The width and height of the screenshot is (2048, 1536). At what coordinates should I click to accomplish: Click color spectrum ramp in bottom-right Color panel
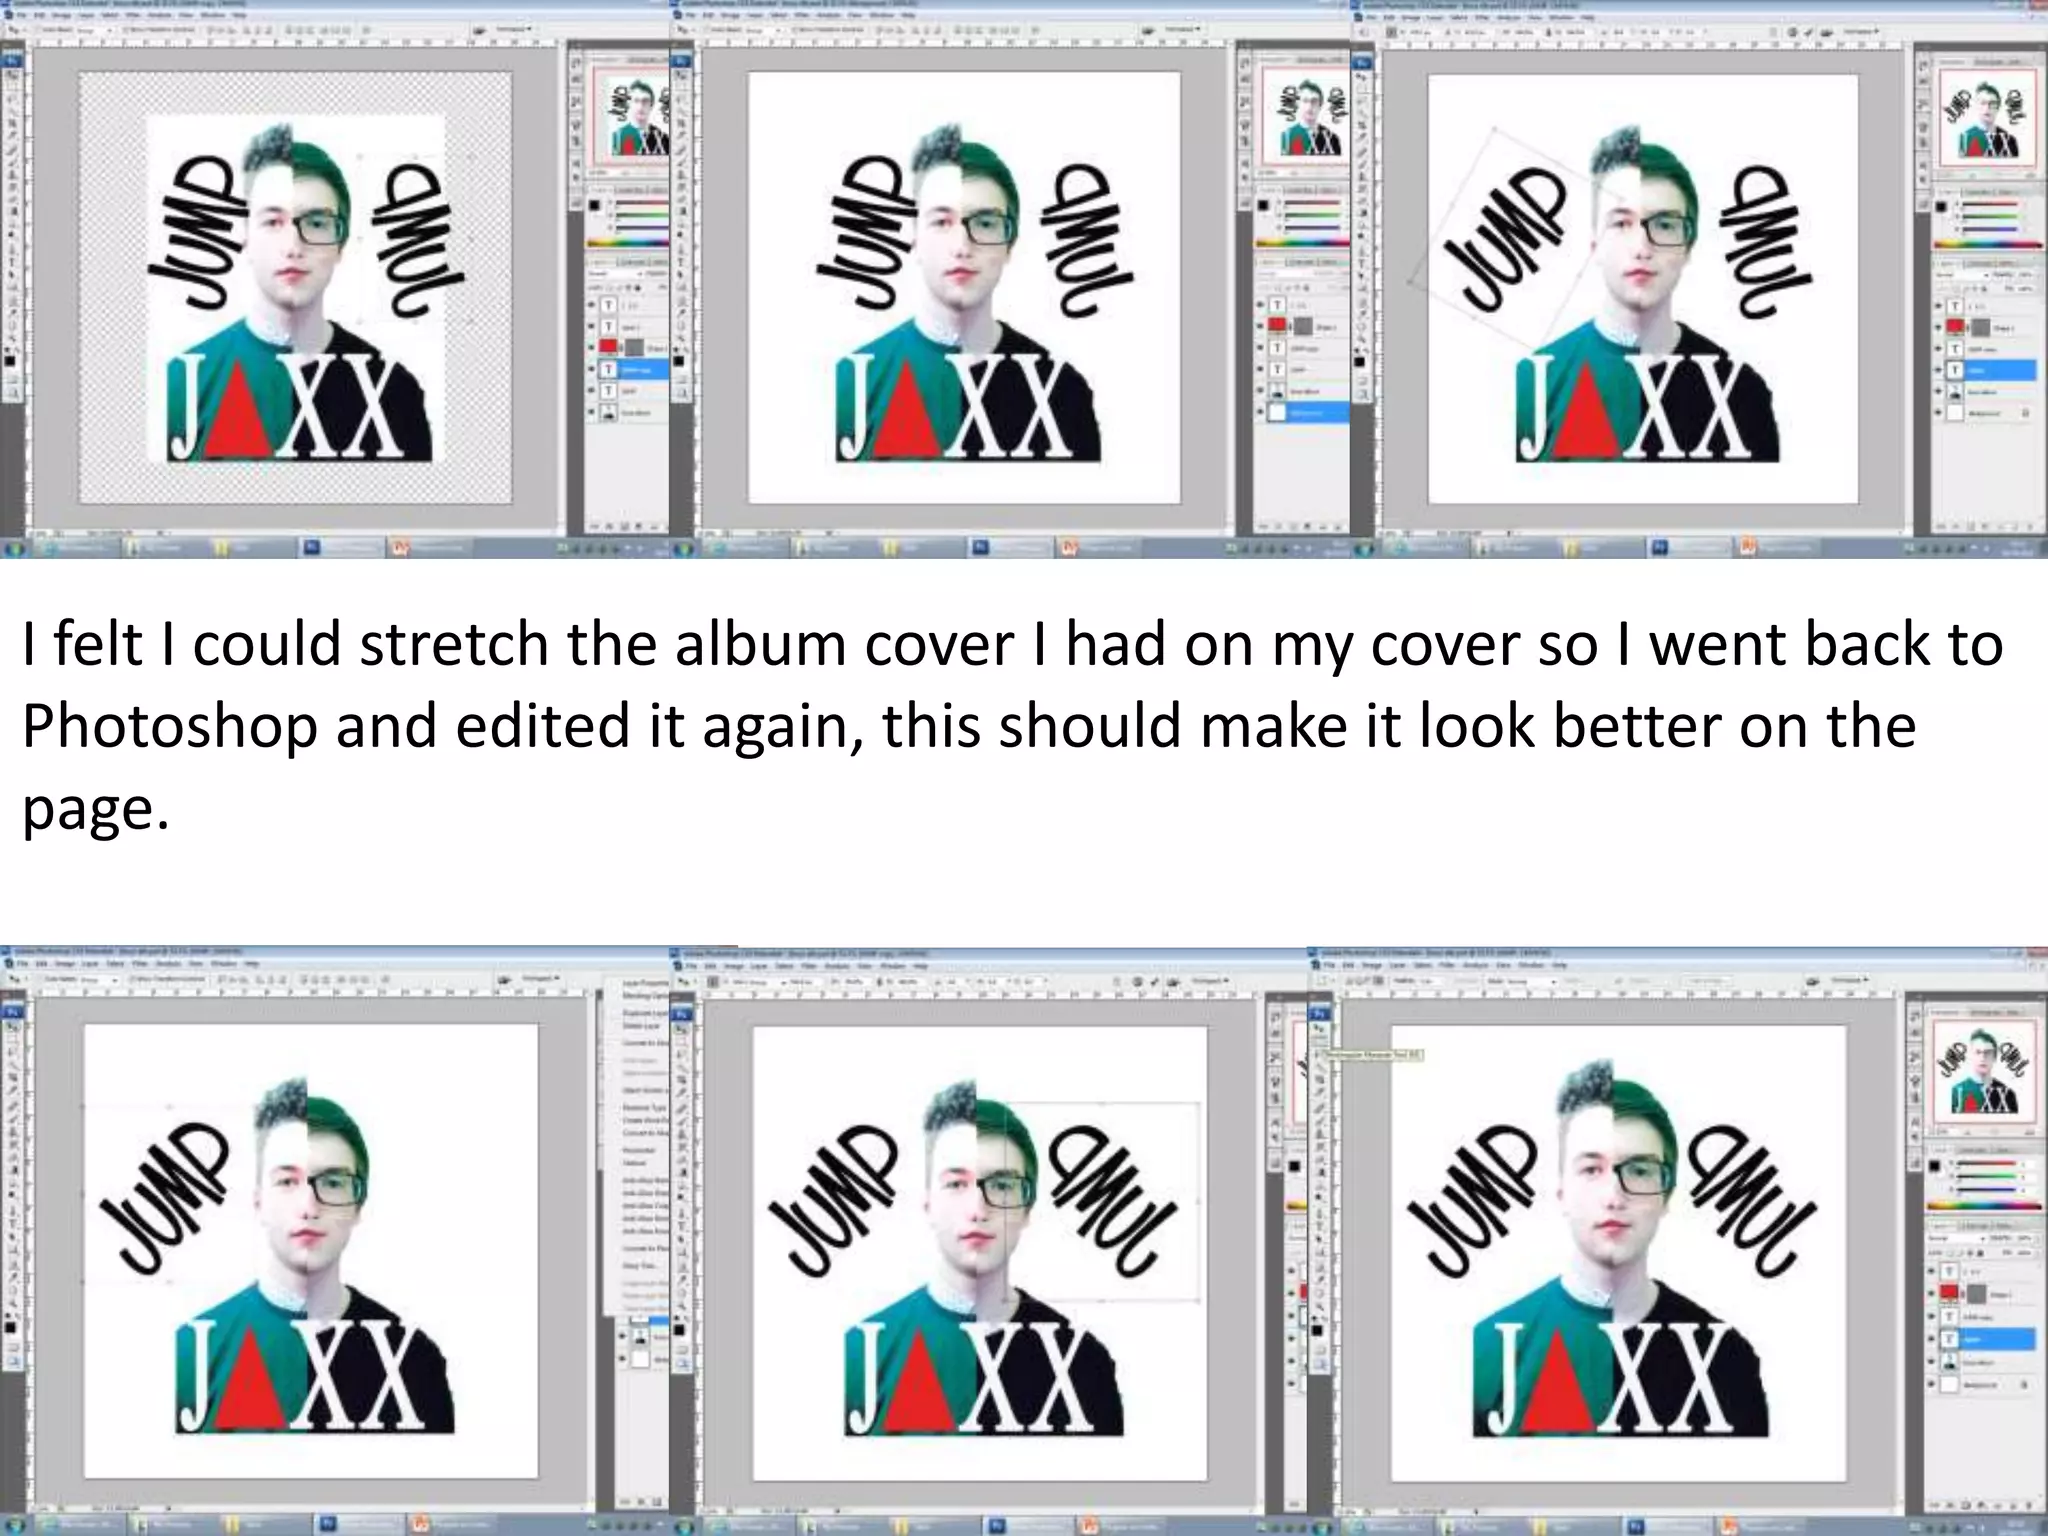(1982, 1207)
